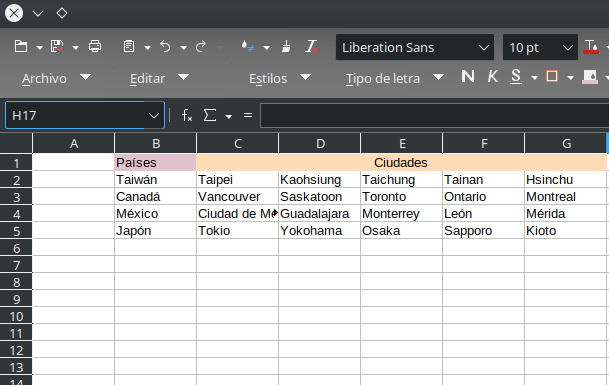Expand the paint-drop icon's dropdown arrow
The image size is (609, 385).
[266, 48]
